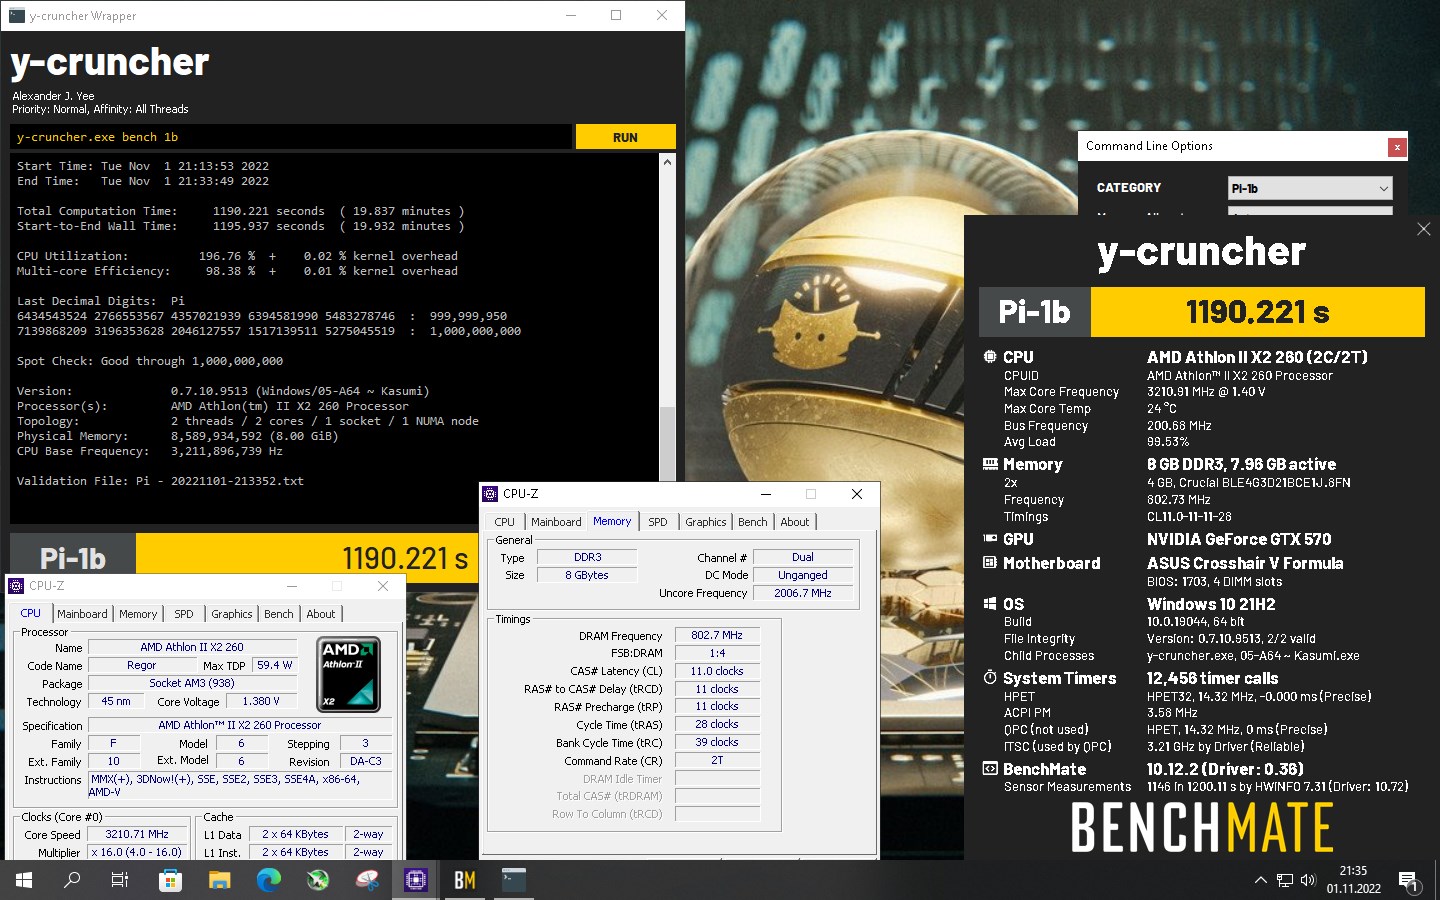Close the BenchMate y-cruncher result panel
1440x900 pixels.
point(1423,229)
